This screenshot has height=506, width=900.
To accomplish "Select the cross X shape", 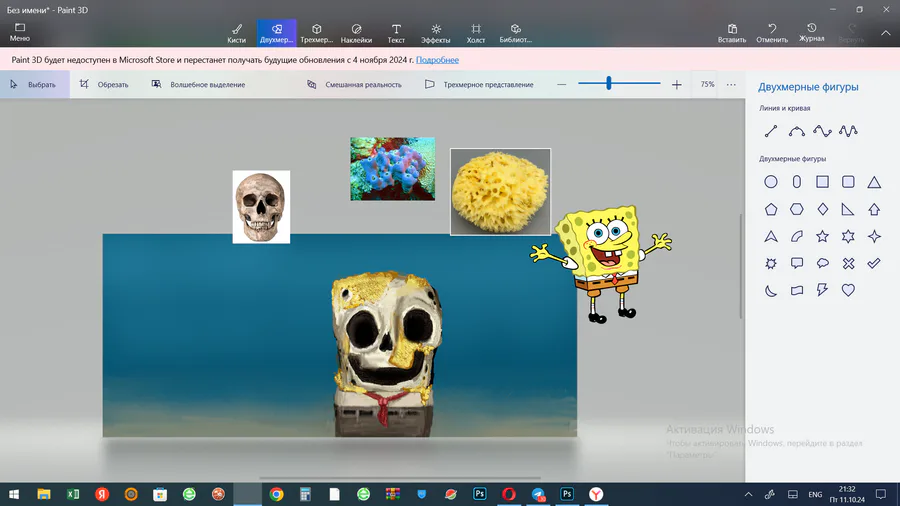I will 848,263.
